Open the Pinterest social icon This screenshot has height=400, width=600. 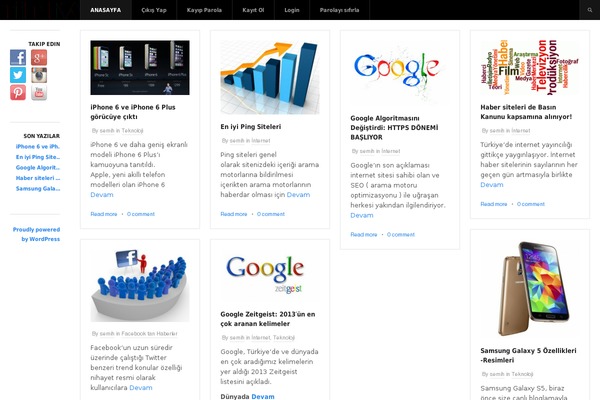click(18, 93)
